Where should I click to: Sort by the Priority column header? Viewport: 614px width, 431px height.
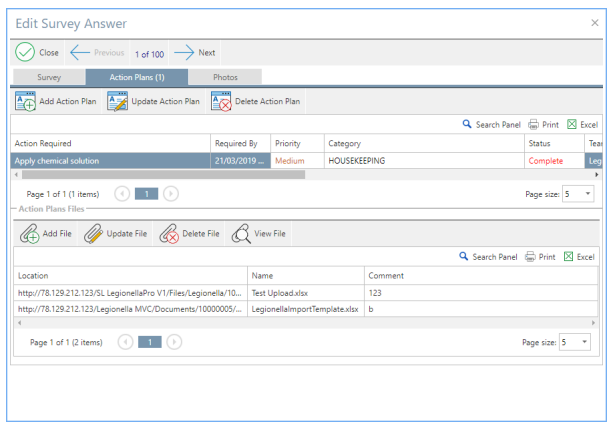pyautogui.click(x=287, y=144)
